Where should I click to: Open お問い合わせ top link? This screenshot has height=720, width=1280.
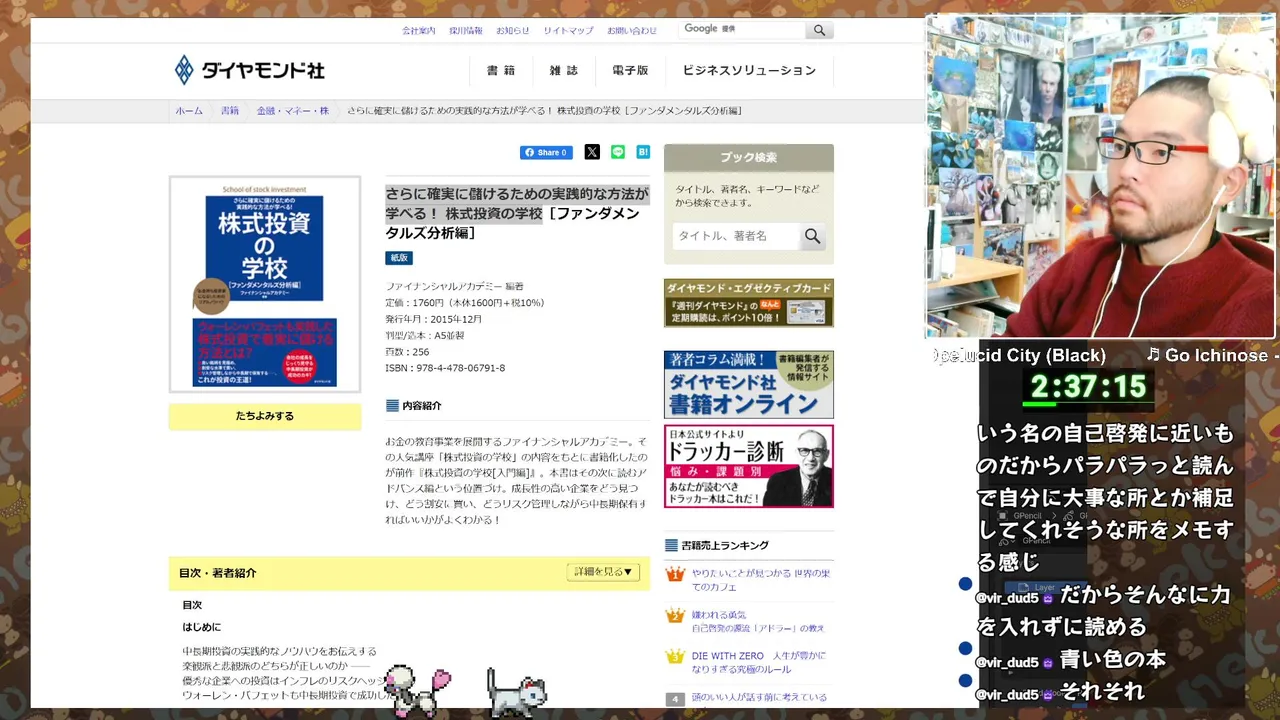point(632,31)
